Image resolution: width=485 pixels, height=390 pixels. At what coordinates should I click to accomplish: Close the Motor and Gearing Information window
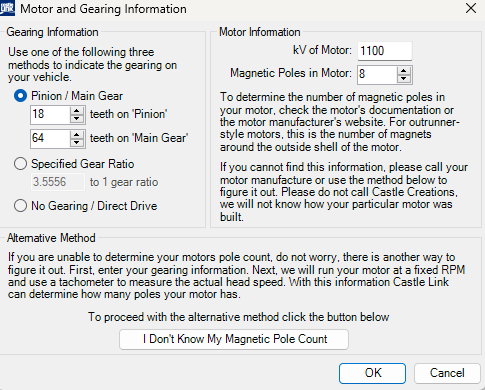(471, 8)
